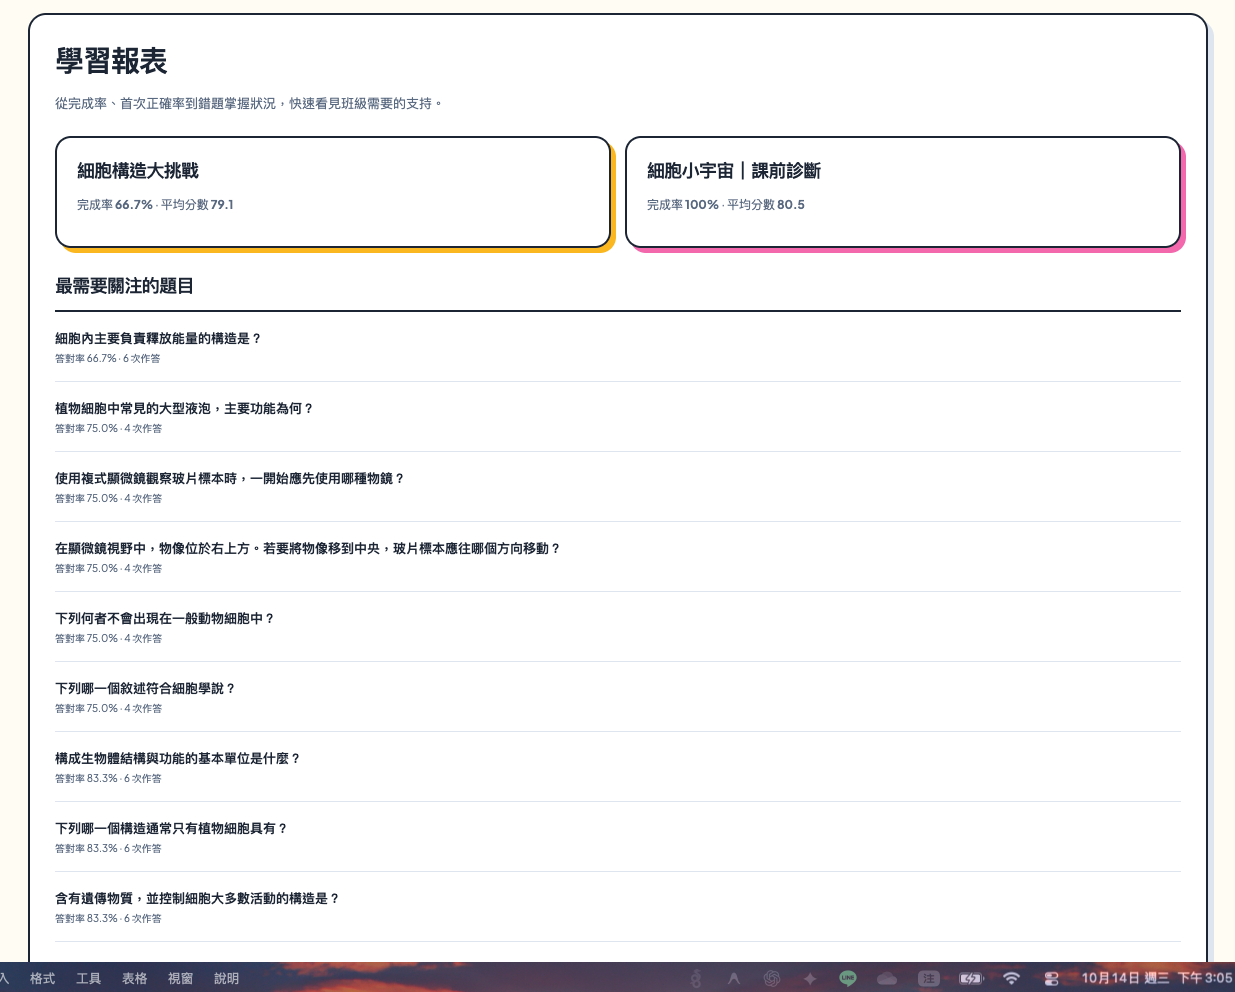Image resolution: width=1235 pixels, height=992 pixels.
Task: Open the 格式 menu in menu bar
Action: [x=42, y=978]
